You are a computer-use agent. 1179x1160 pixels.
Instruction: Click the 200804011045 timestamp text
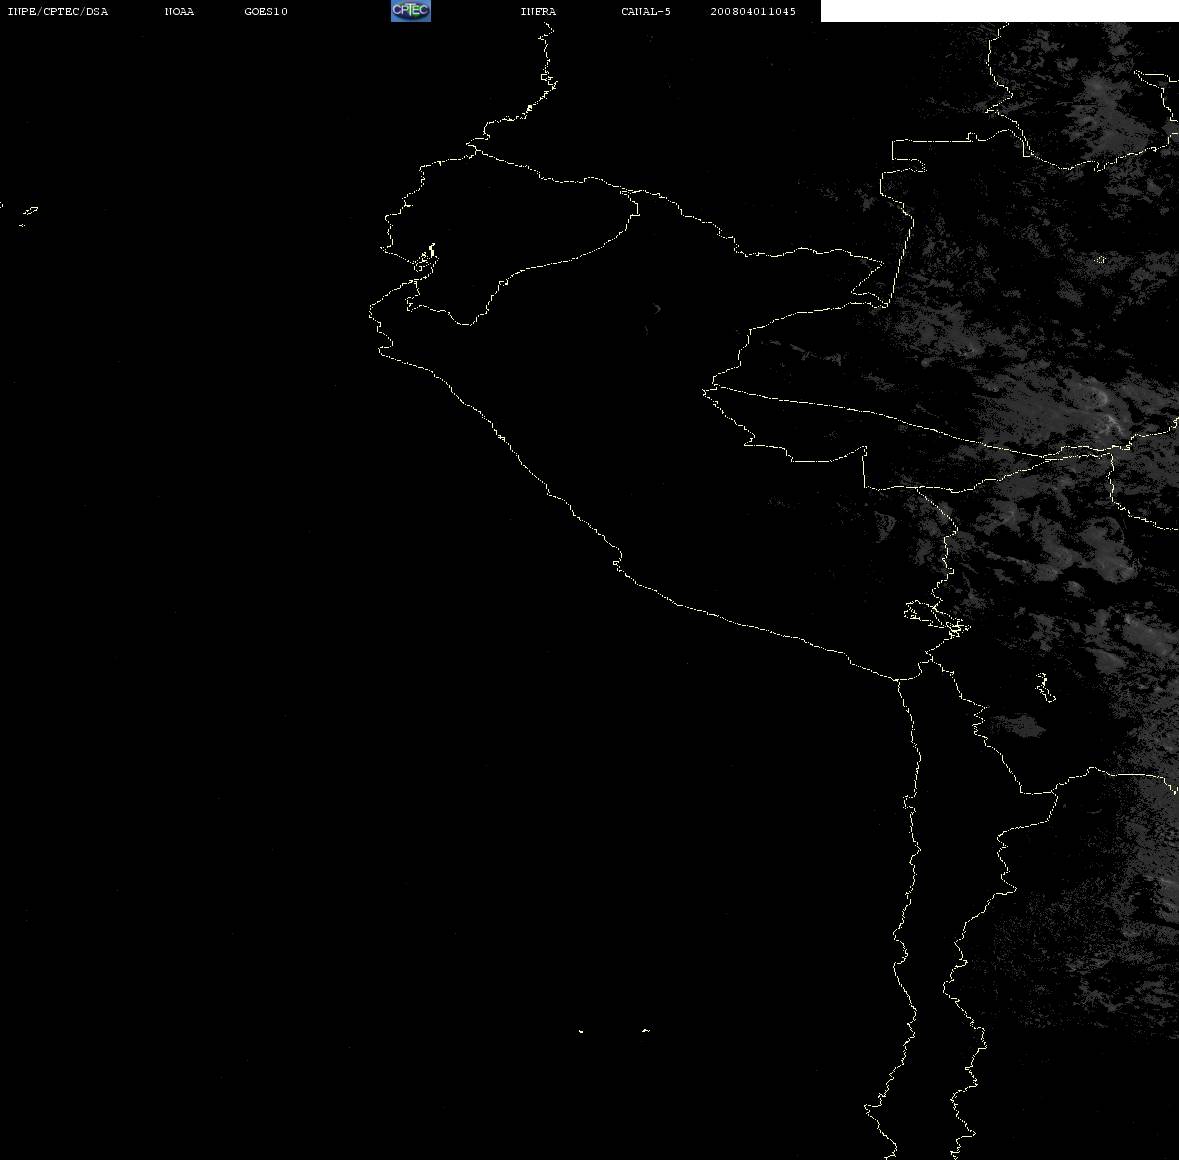click(753, 11)
